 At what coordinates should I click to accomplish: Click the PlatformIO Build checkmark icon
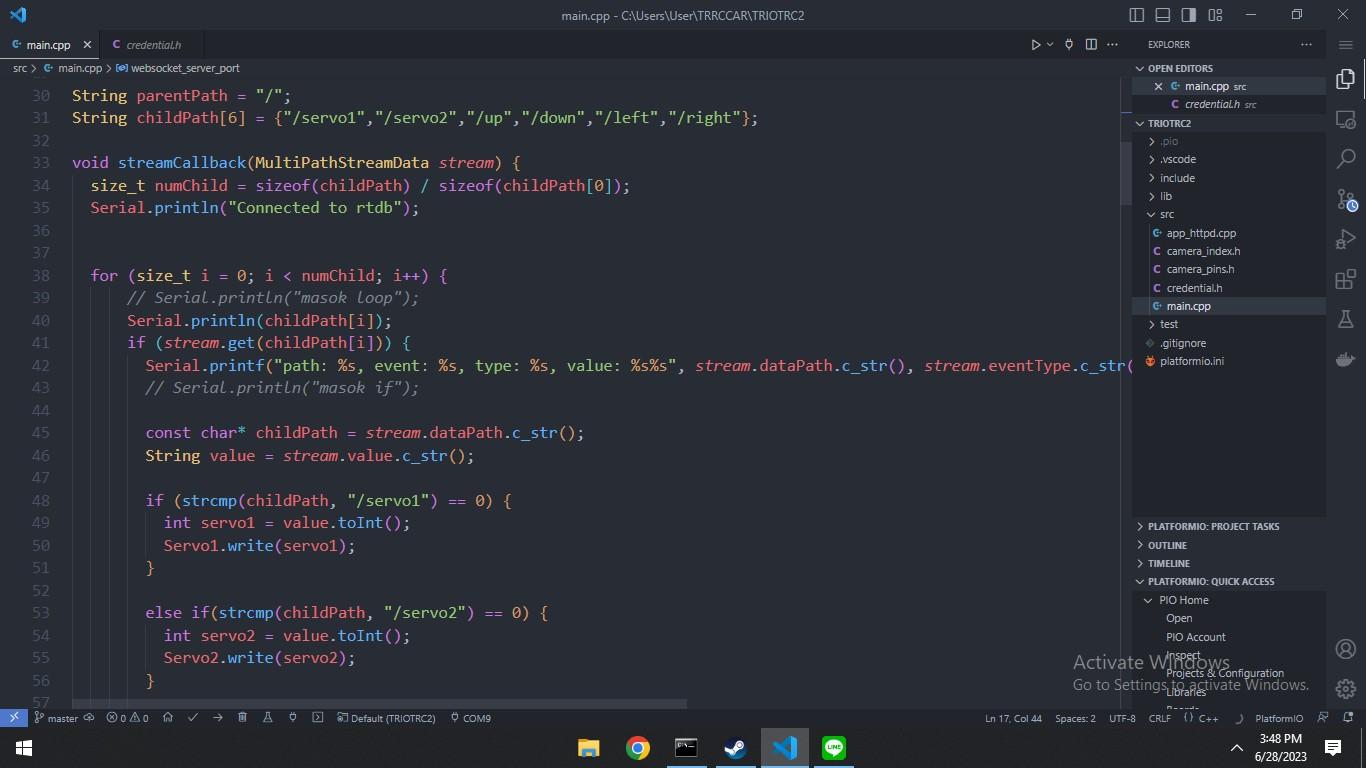[193, 718]
